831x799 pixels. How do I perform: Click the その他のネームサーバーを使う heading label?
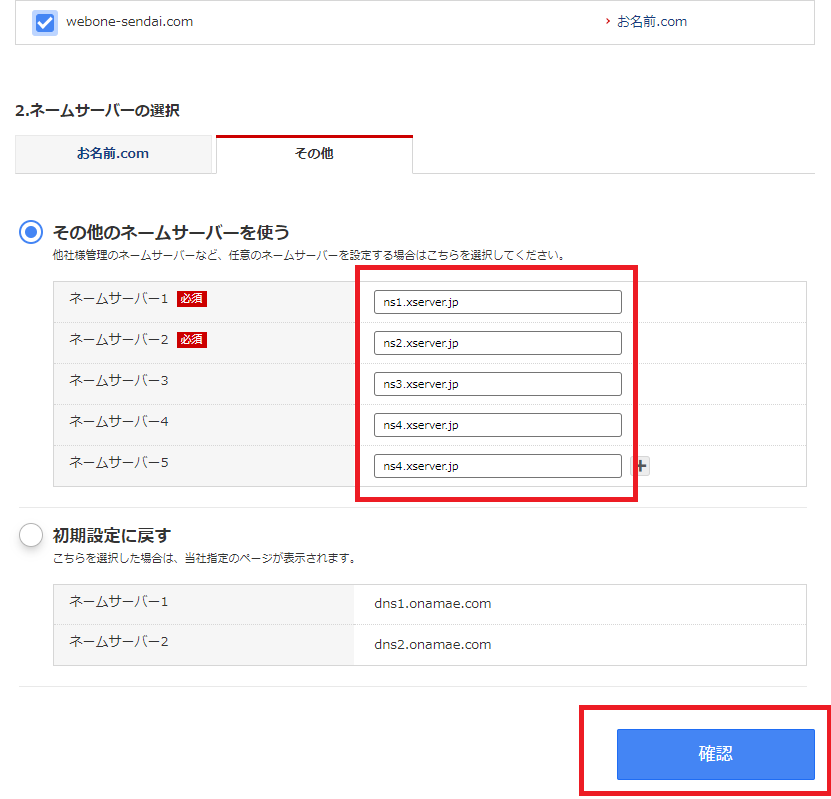(171, 232)
